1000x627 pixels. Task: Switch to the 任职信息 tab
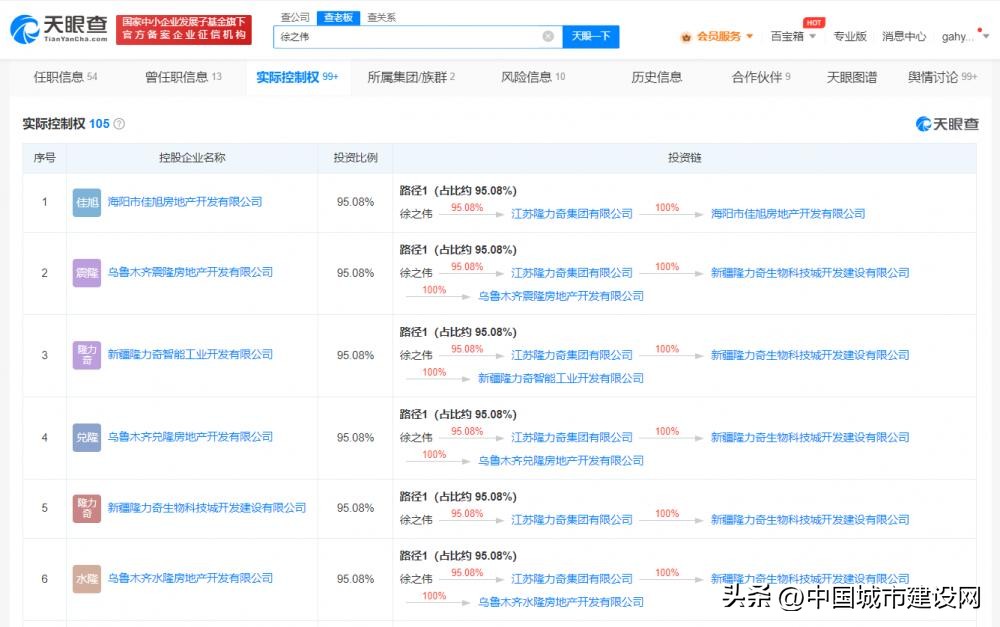pyautogui.click(x=65, y=77)
